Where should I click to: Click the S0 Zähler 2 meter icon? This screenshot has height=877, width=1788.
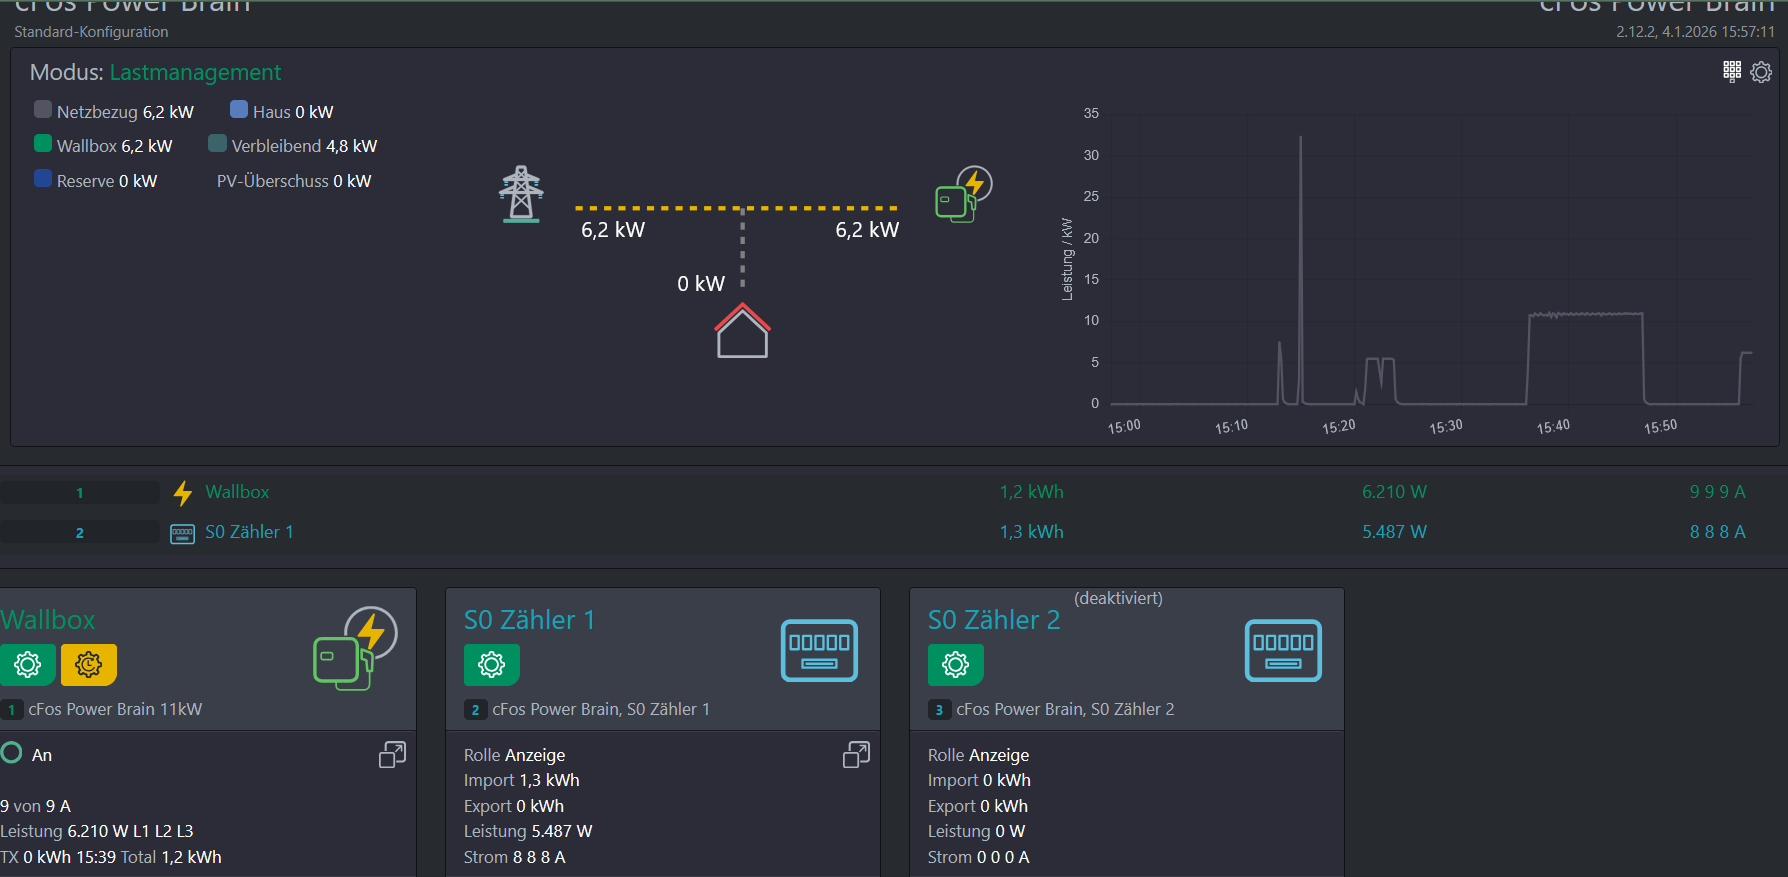pyautogui.click(x=1283, y=651)
